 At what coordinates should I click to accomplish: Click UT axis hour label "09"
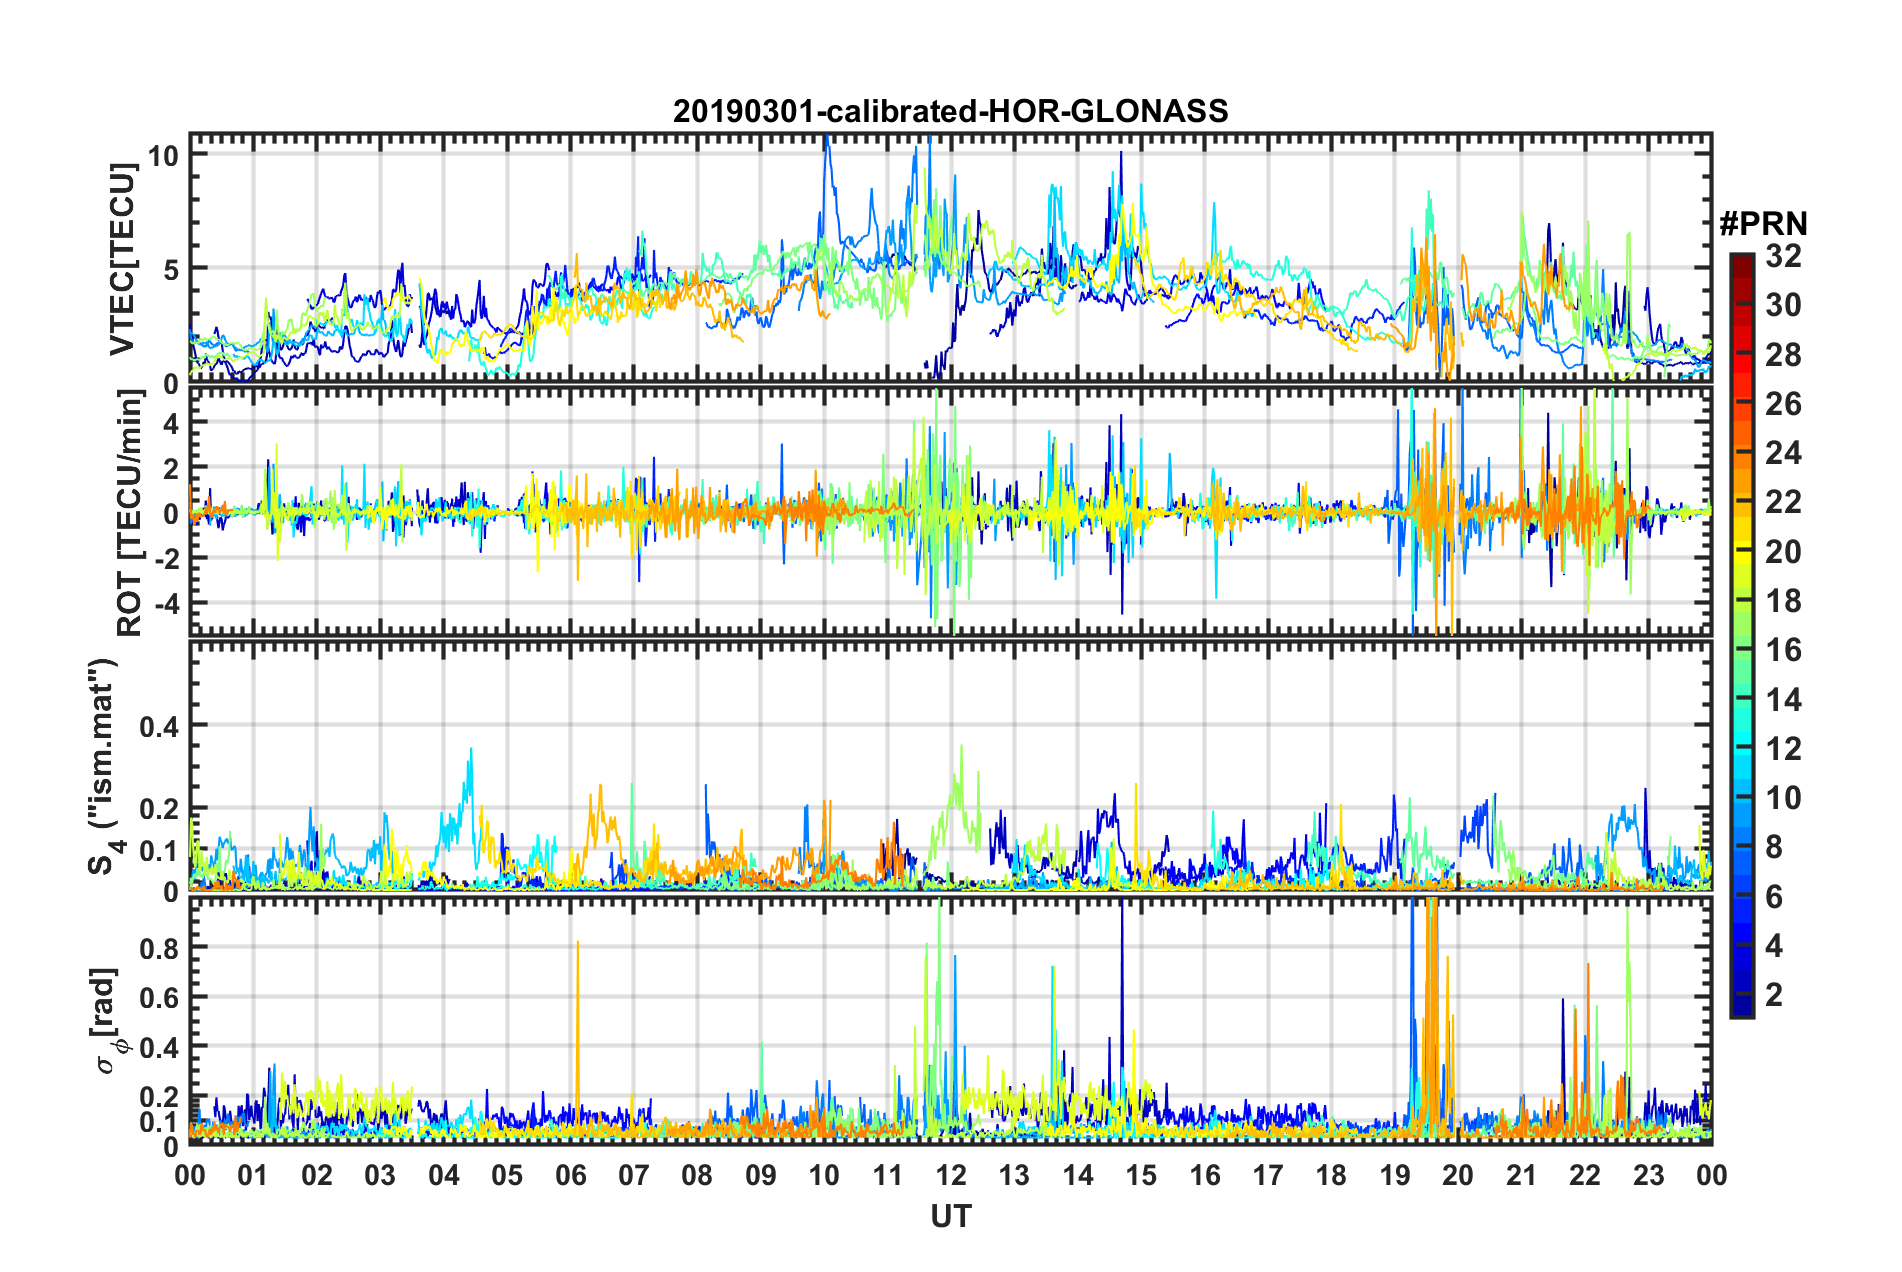pyautogui.click(x=761, y=1175)
